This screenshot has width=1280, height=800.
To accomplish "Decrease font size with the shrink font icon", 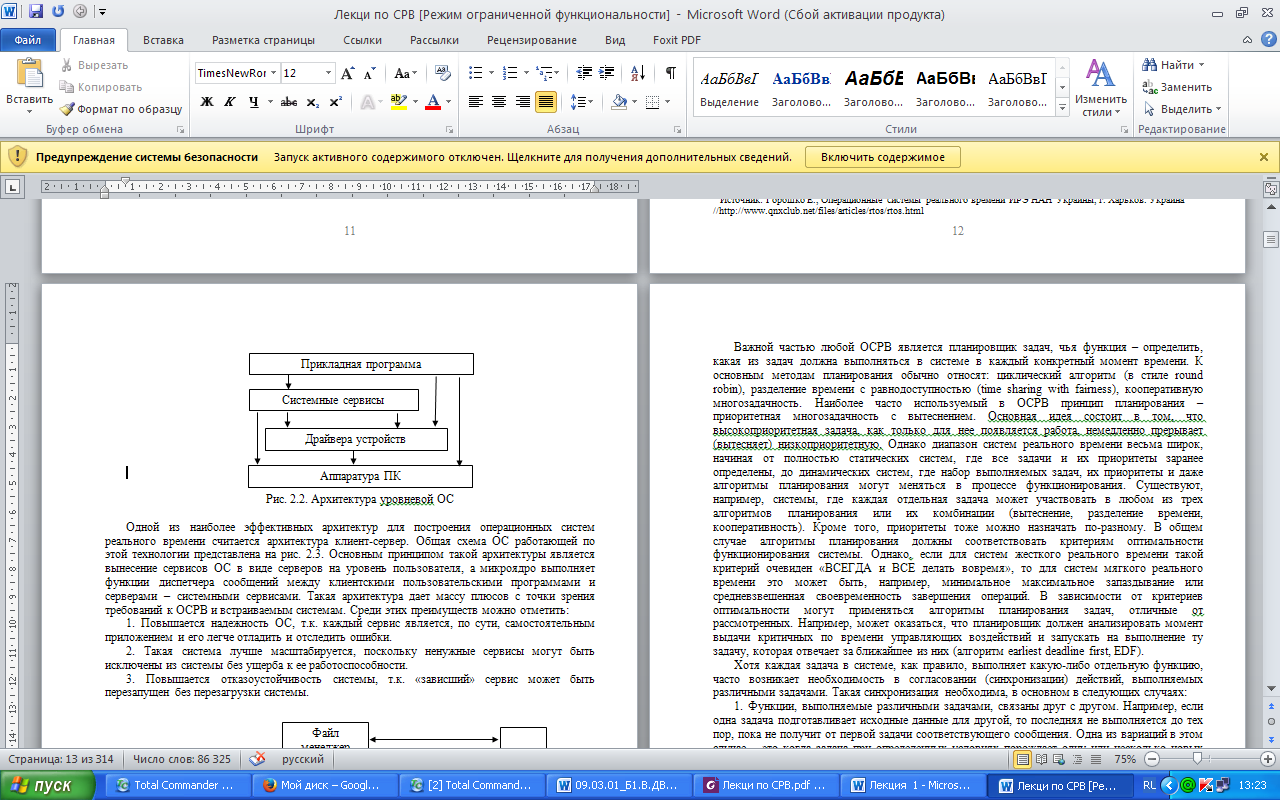I will [369, 73].
